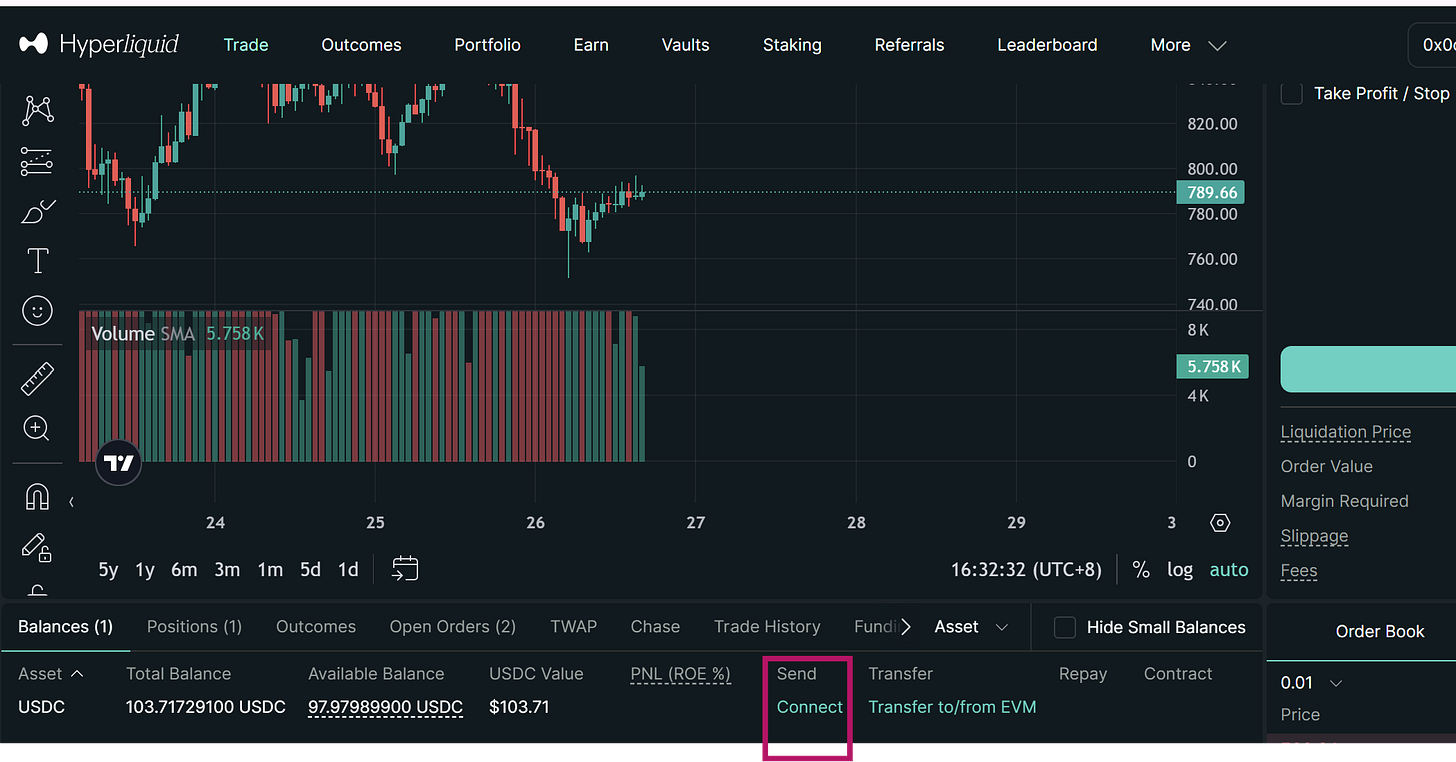This screenshot has height=762, width=1456.
Task: Open the Asset filter dropdown
Action: click(x=971, y=627)
